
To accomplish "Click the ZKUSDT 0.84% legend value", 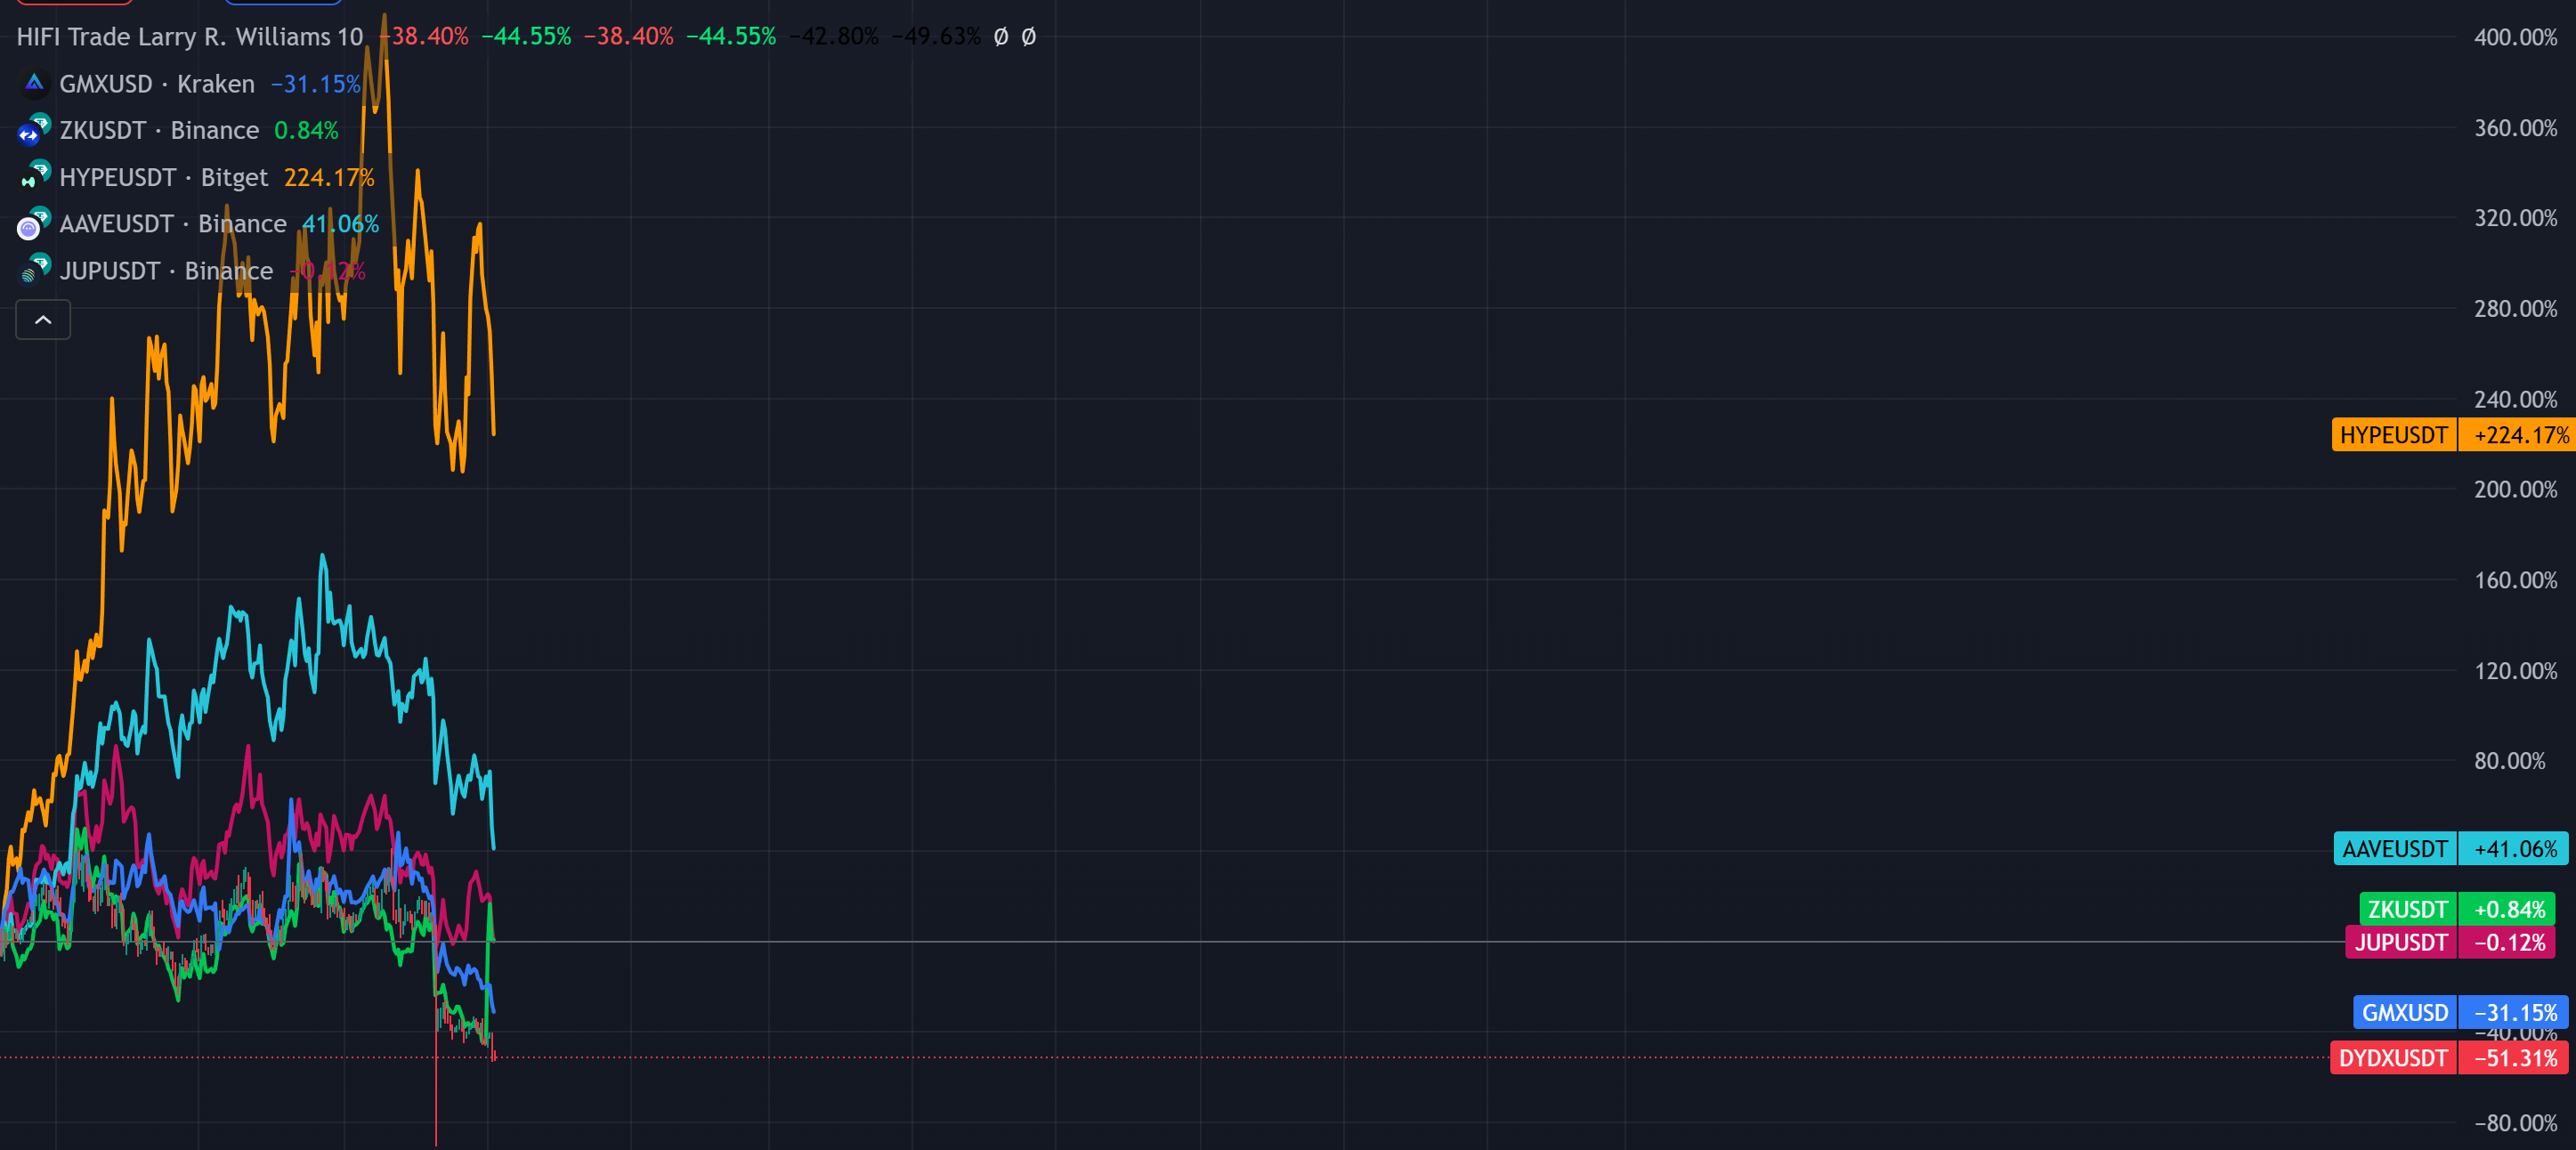I will pos(306,131).
